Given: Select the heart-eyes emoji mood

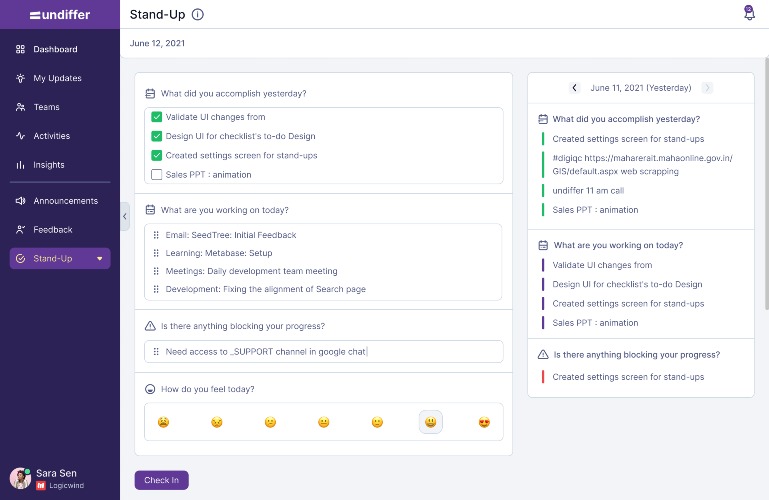Looking at the screenshot, I should coord(484,422).
